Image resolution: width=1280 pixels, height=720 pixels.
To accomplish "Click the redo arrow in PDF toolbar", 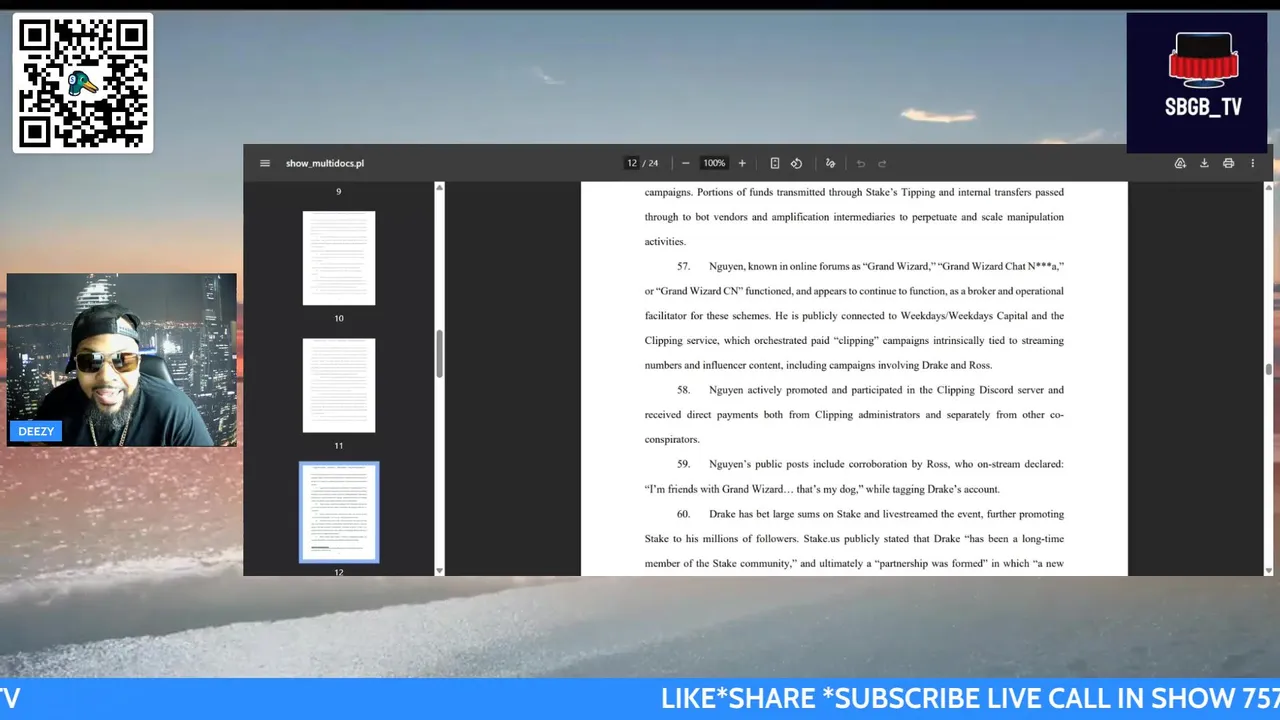I will point(882,163).
